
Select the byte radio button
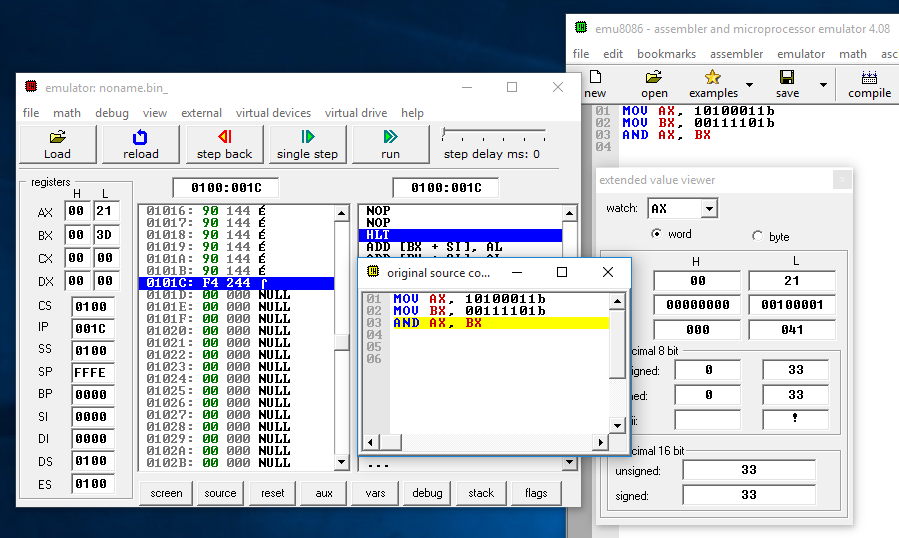click(757, 237)
